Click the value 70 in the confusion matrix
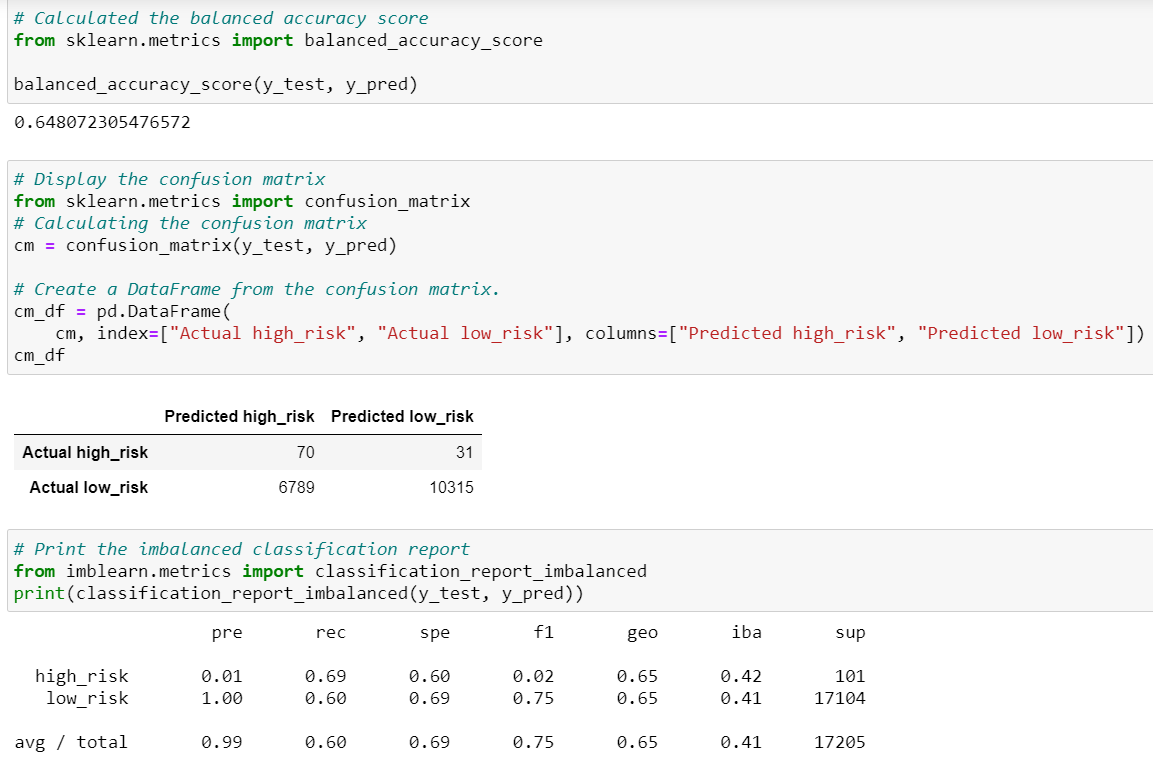This screenshot has width=1153, height=775. pos(307,452)
